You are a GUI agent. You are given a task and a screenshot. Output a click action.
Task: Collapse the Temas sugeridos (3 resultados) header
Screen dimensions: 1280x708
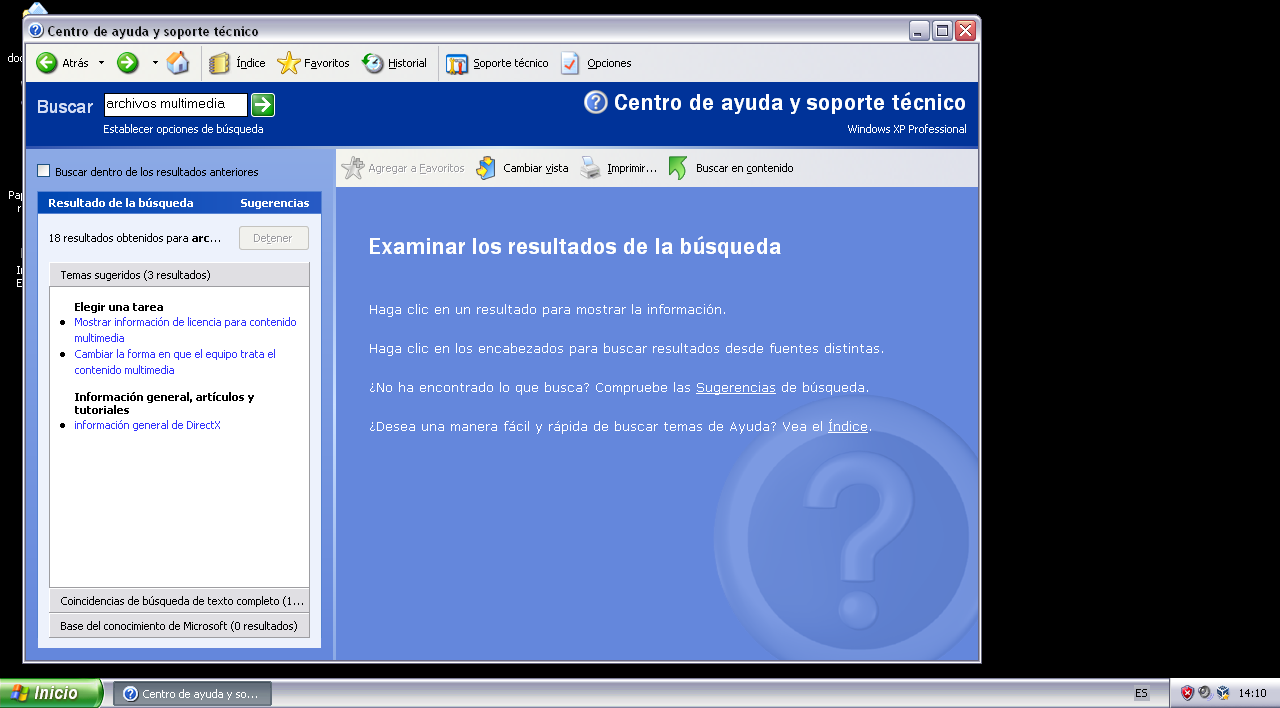[x=179, y=275]
